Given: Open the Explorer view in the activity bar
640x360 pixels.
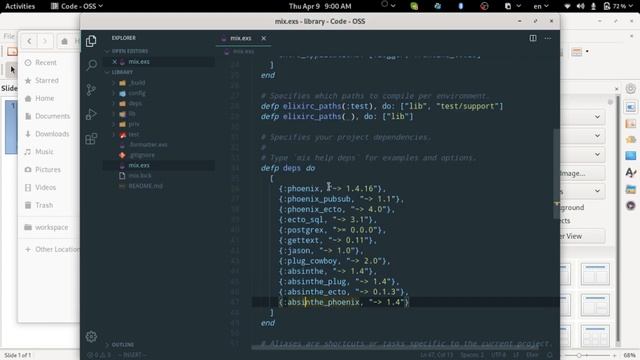Looking at the screenshot, I should (x=91, y=41).
